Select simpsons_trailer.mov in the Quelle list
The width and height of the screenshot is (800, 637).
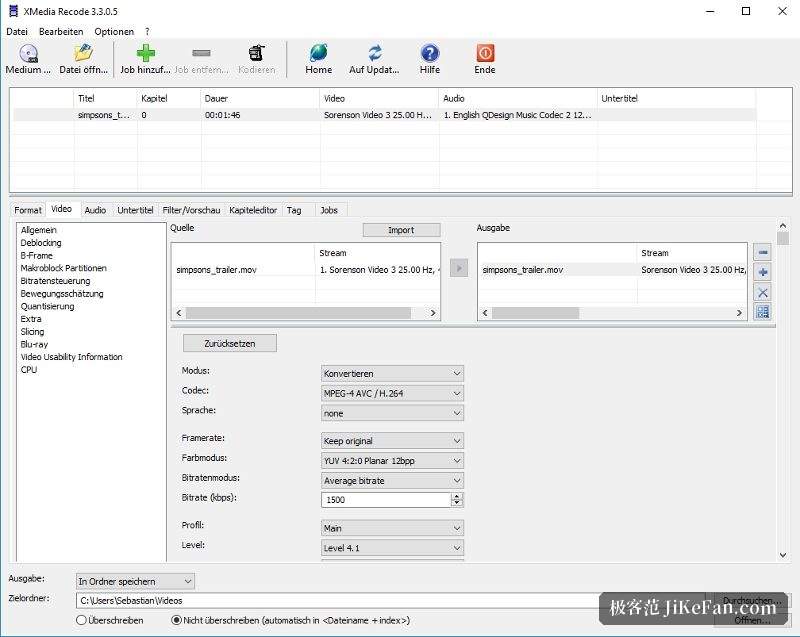(216, 270)
